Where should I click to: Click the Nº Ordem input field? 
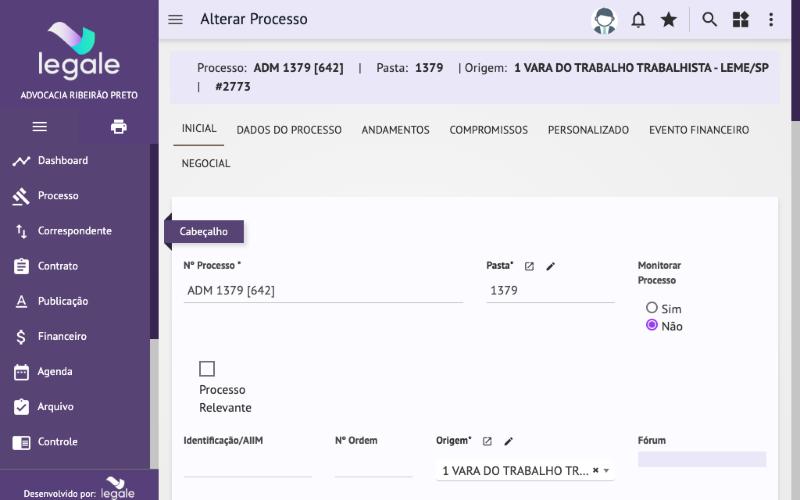pos(373,467)
